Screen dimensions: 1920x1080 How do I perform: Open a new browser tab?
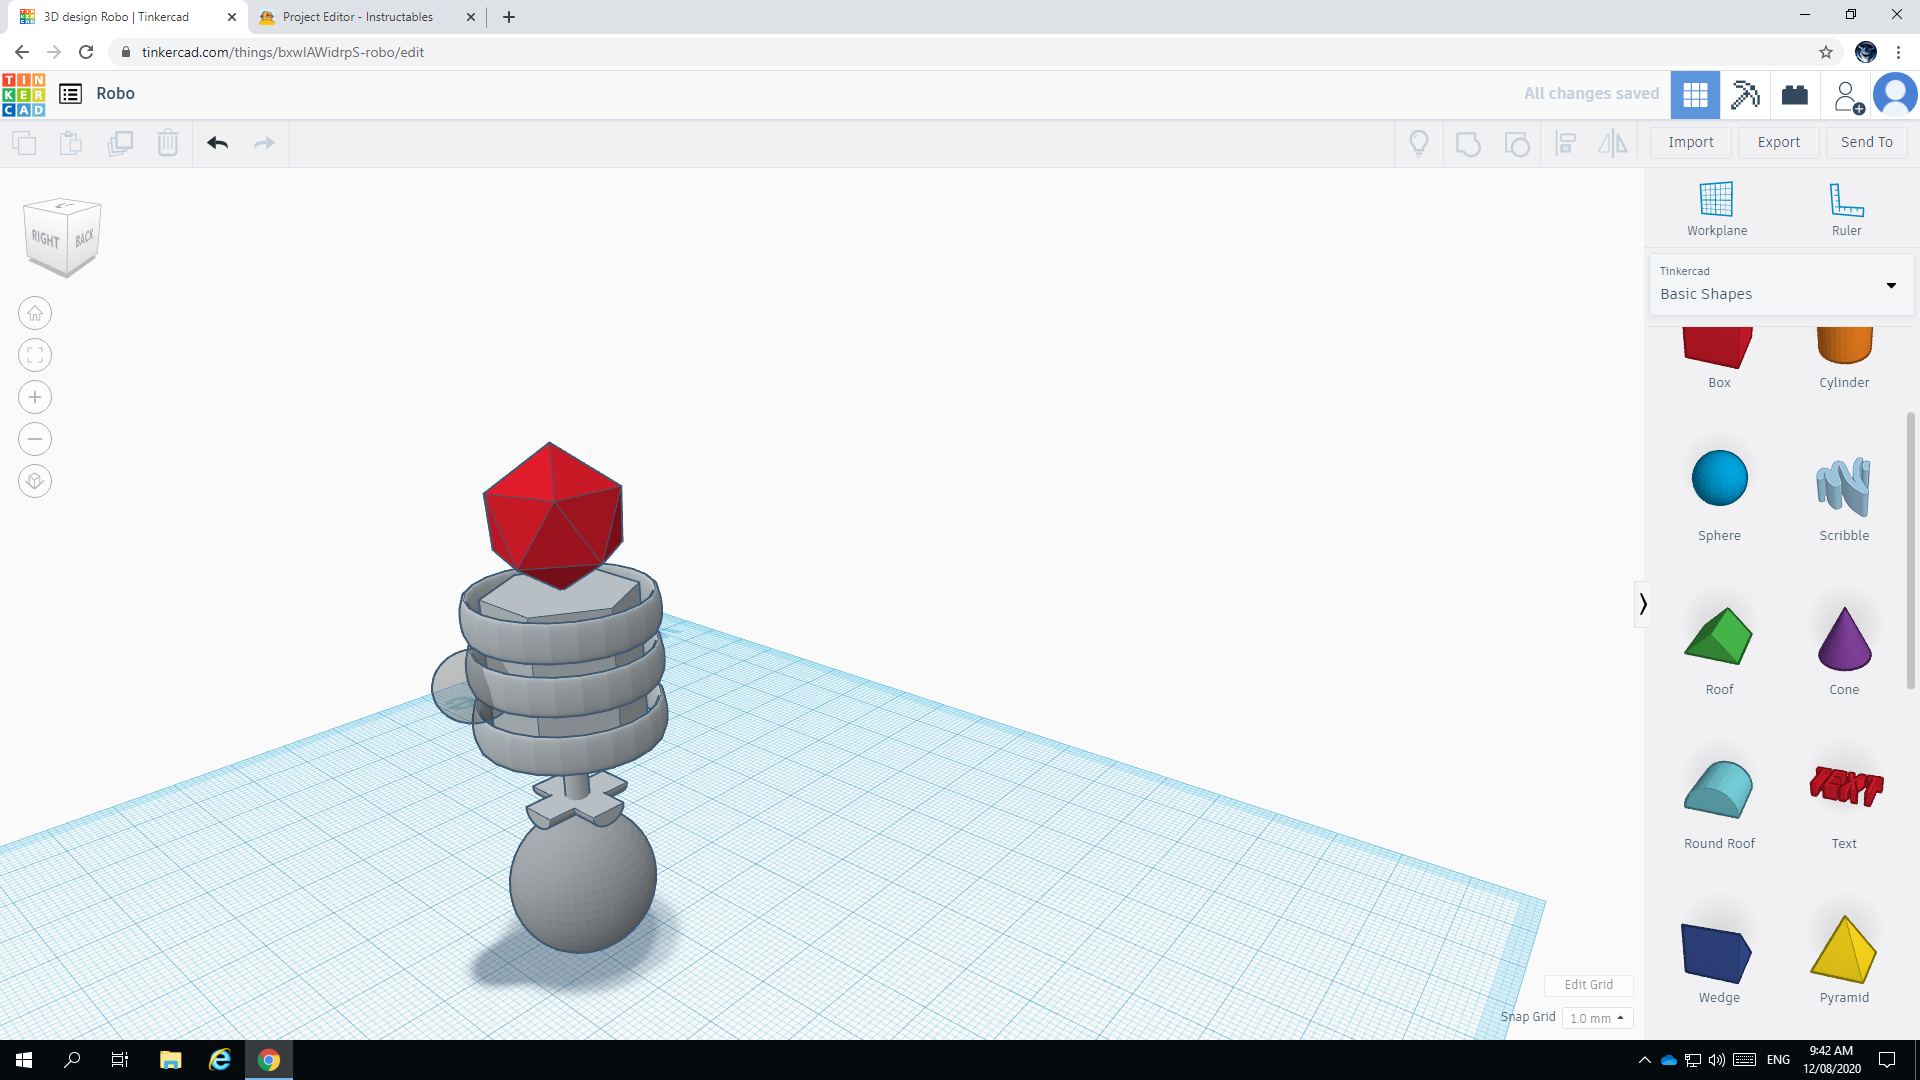[x=509, y=17]
